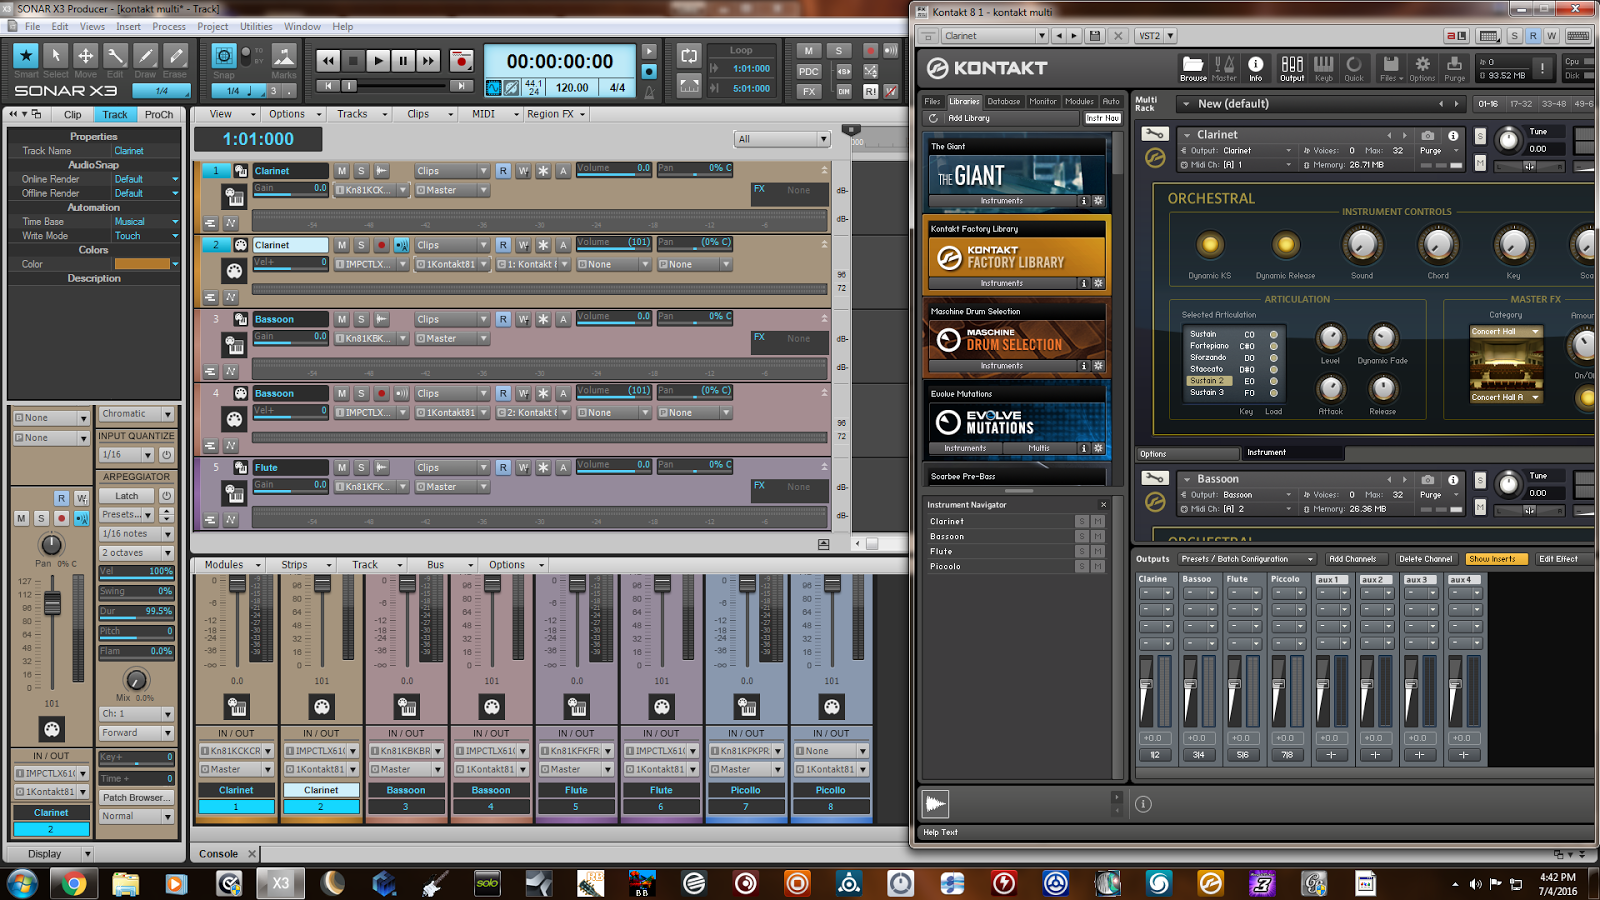Screen dimensions: 1600x900
Task: Click the Stop button in SONAR transport
Action: [x=353, y=61]
